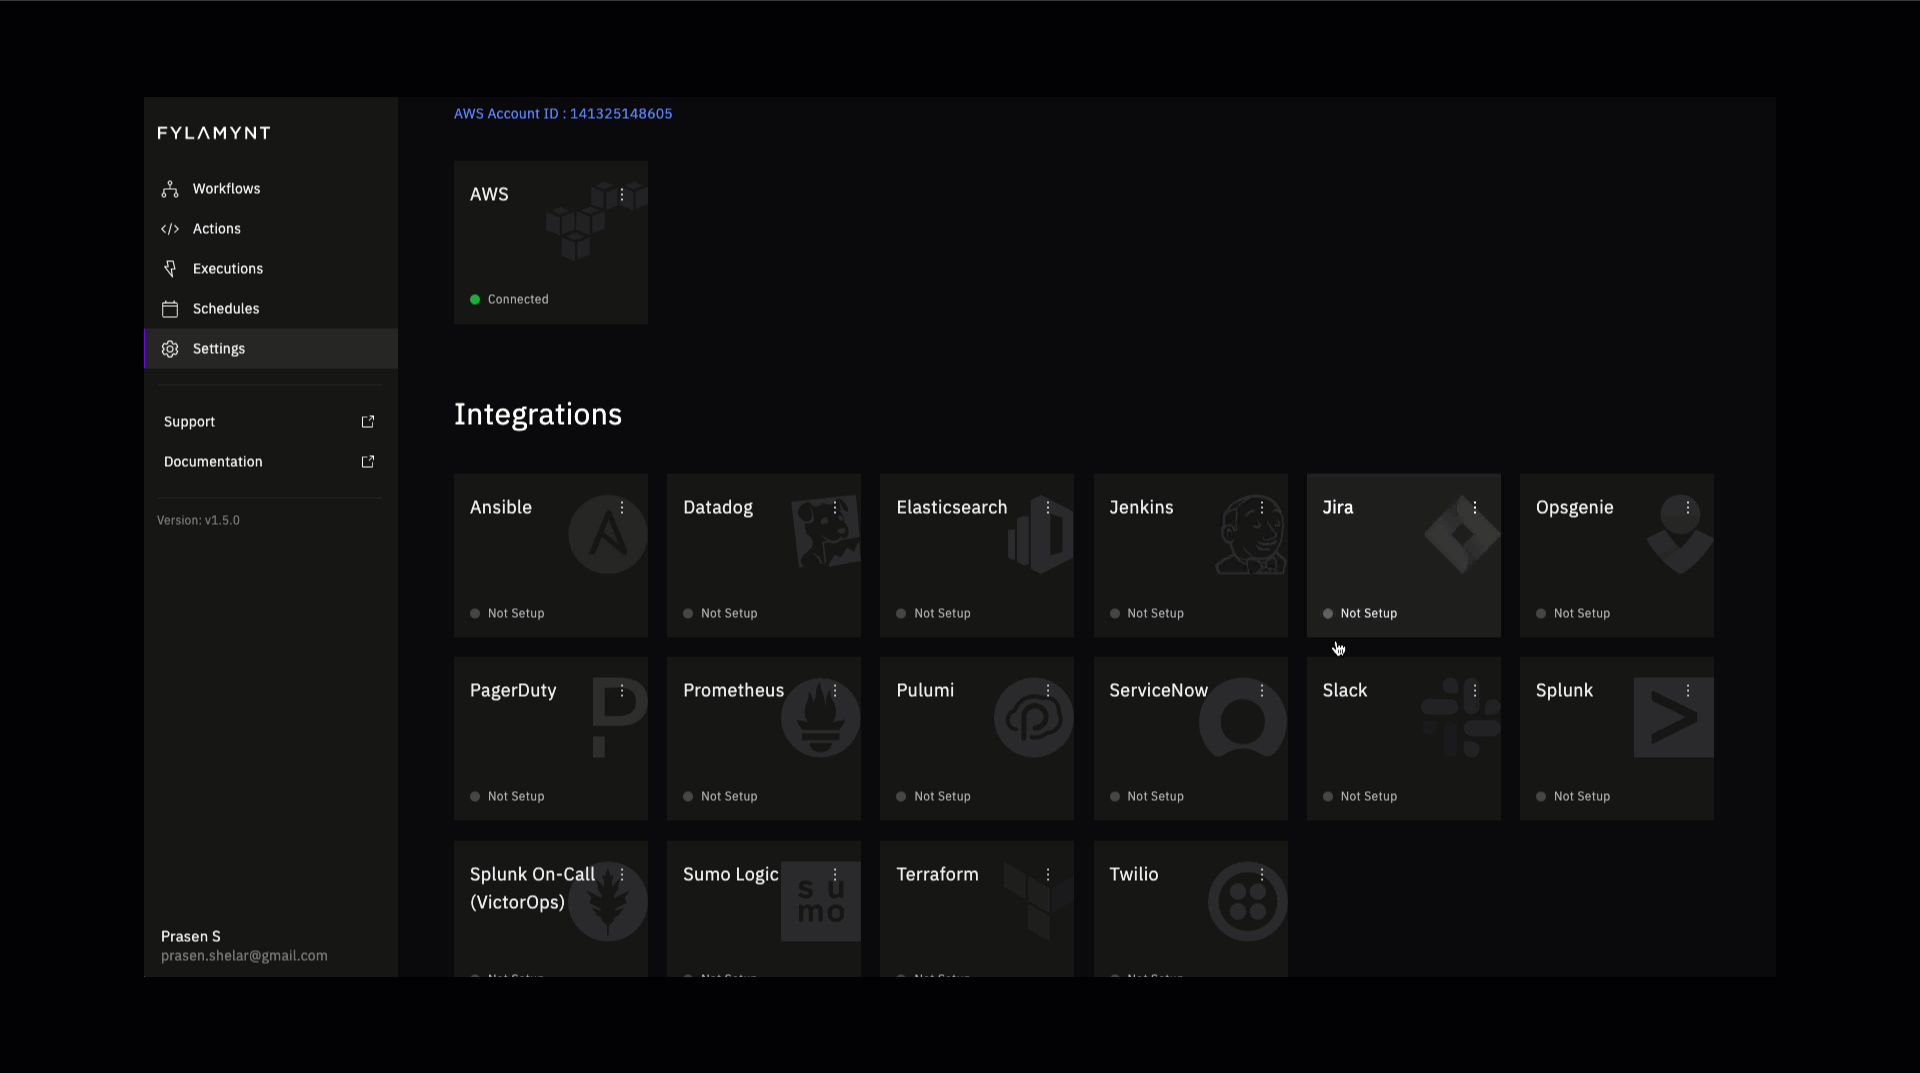Screen dimensions: 1920x1073
Task: Click the Jira Not Setup status
Action: [x=1360, y=614]
